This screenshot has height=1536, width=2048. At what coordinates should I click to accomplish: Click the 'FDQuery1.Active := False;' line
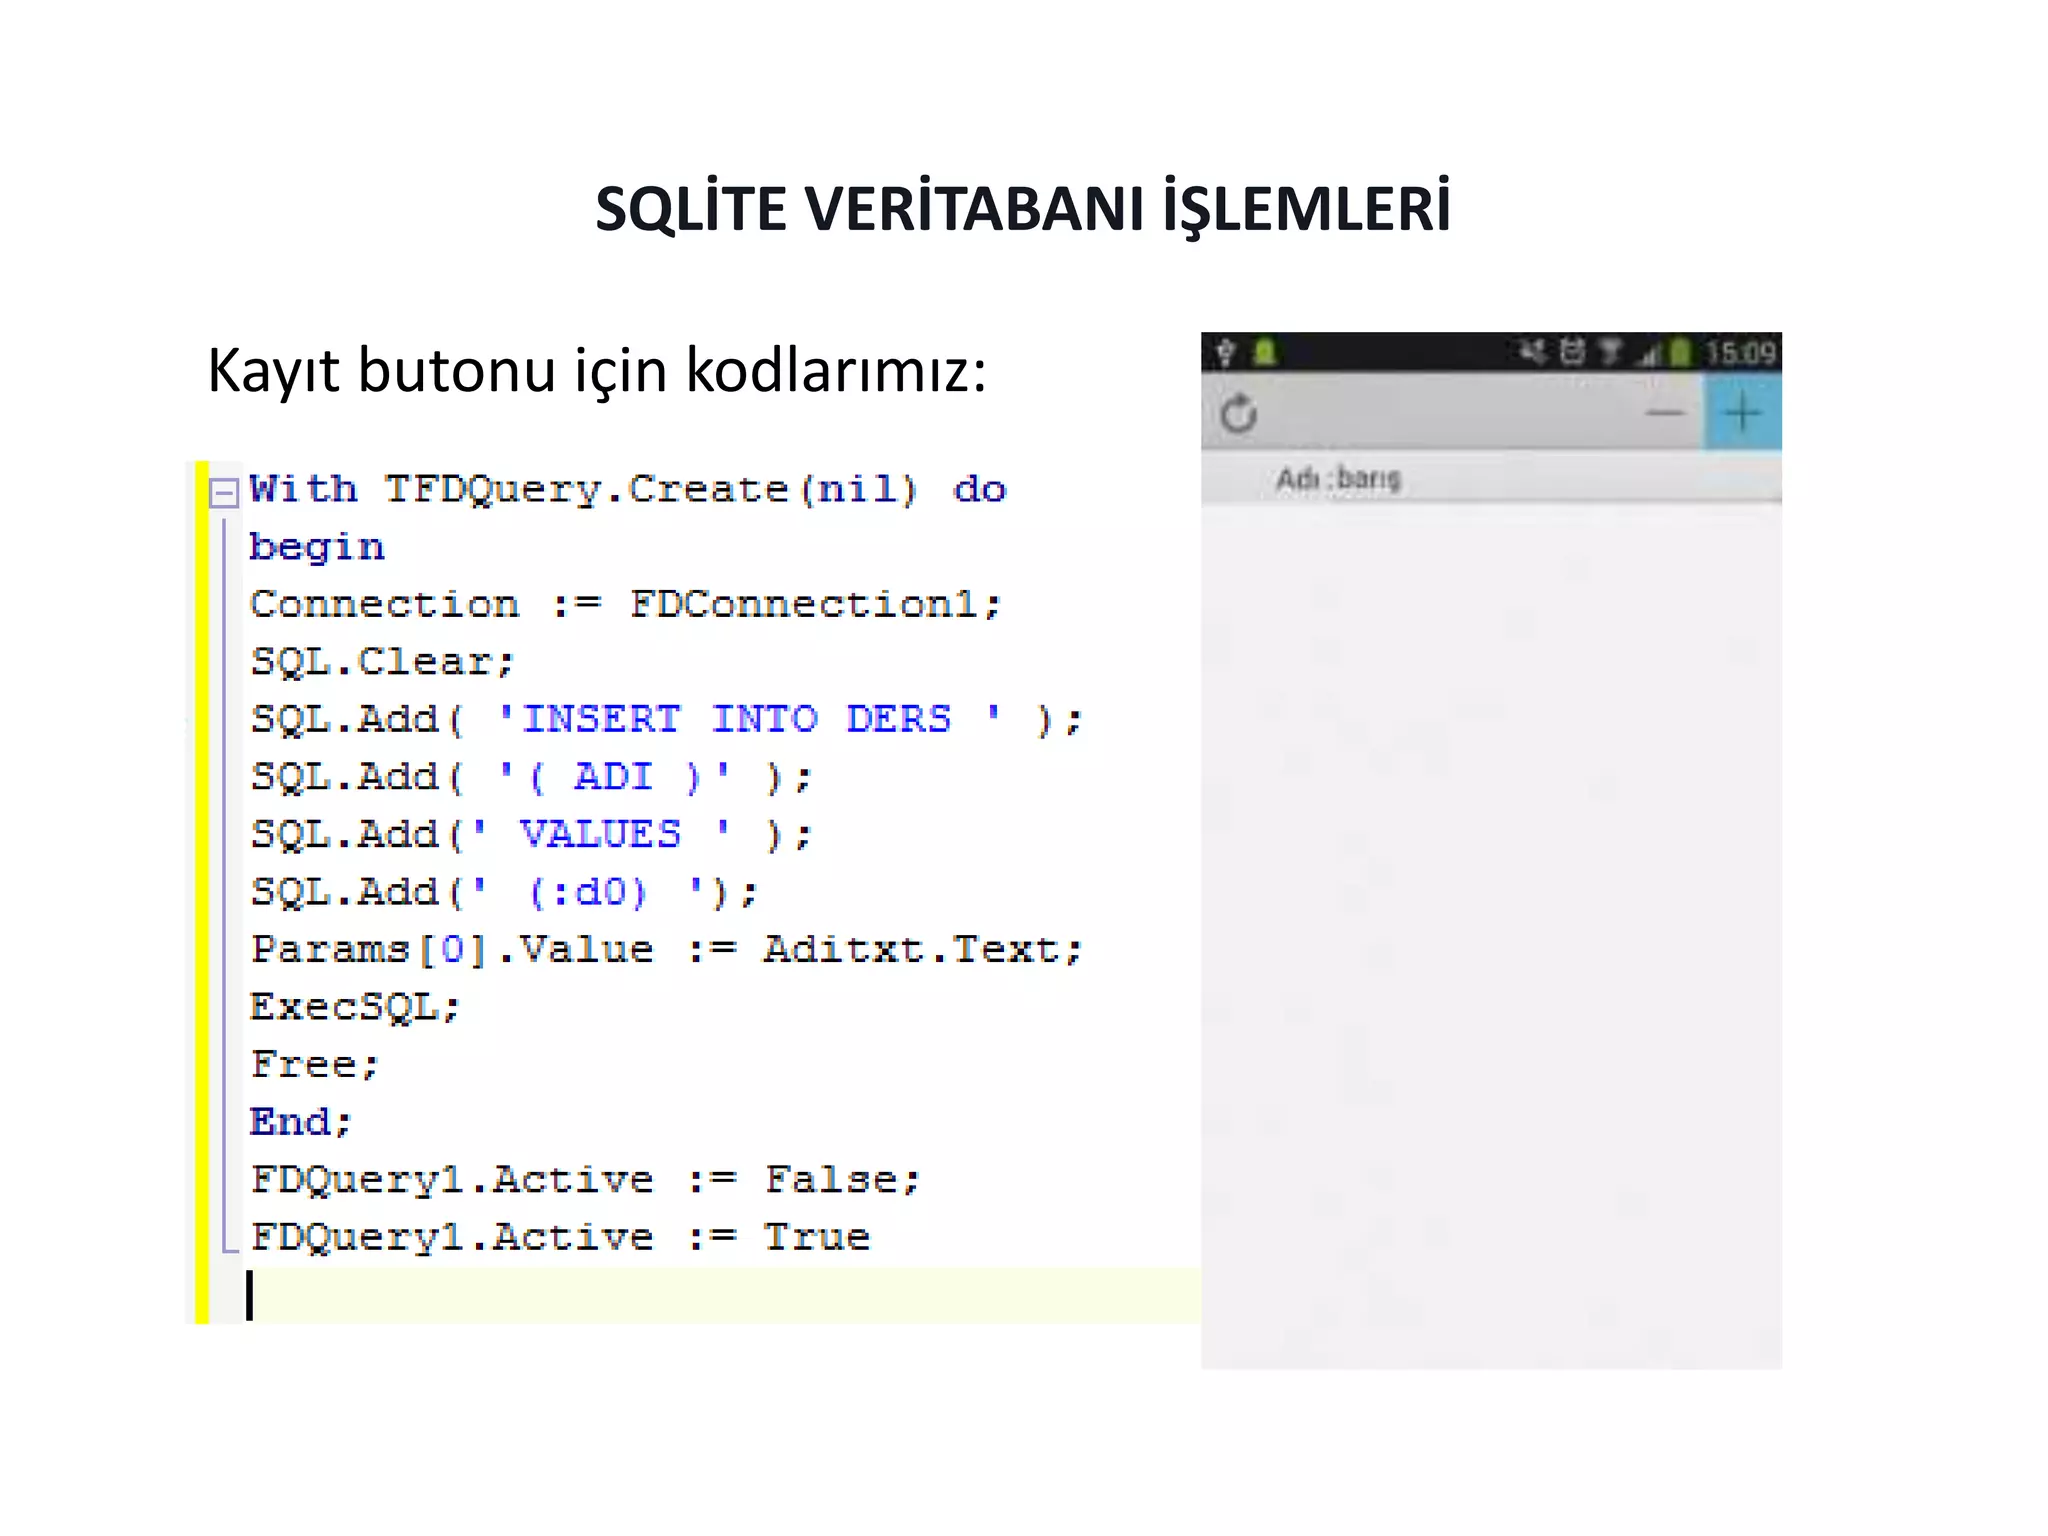(x=585, y=1180)
